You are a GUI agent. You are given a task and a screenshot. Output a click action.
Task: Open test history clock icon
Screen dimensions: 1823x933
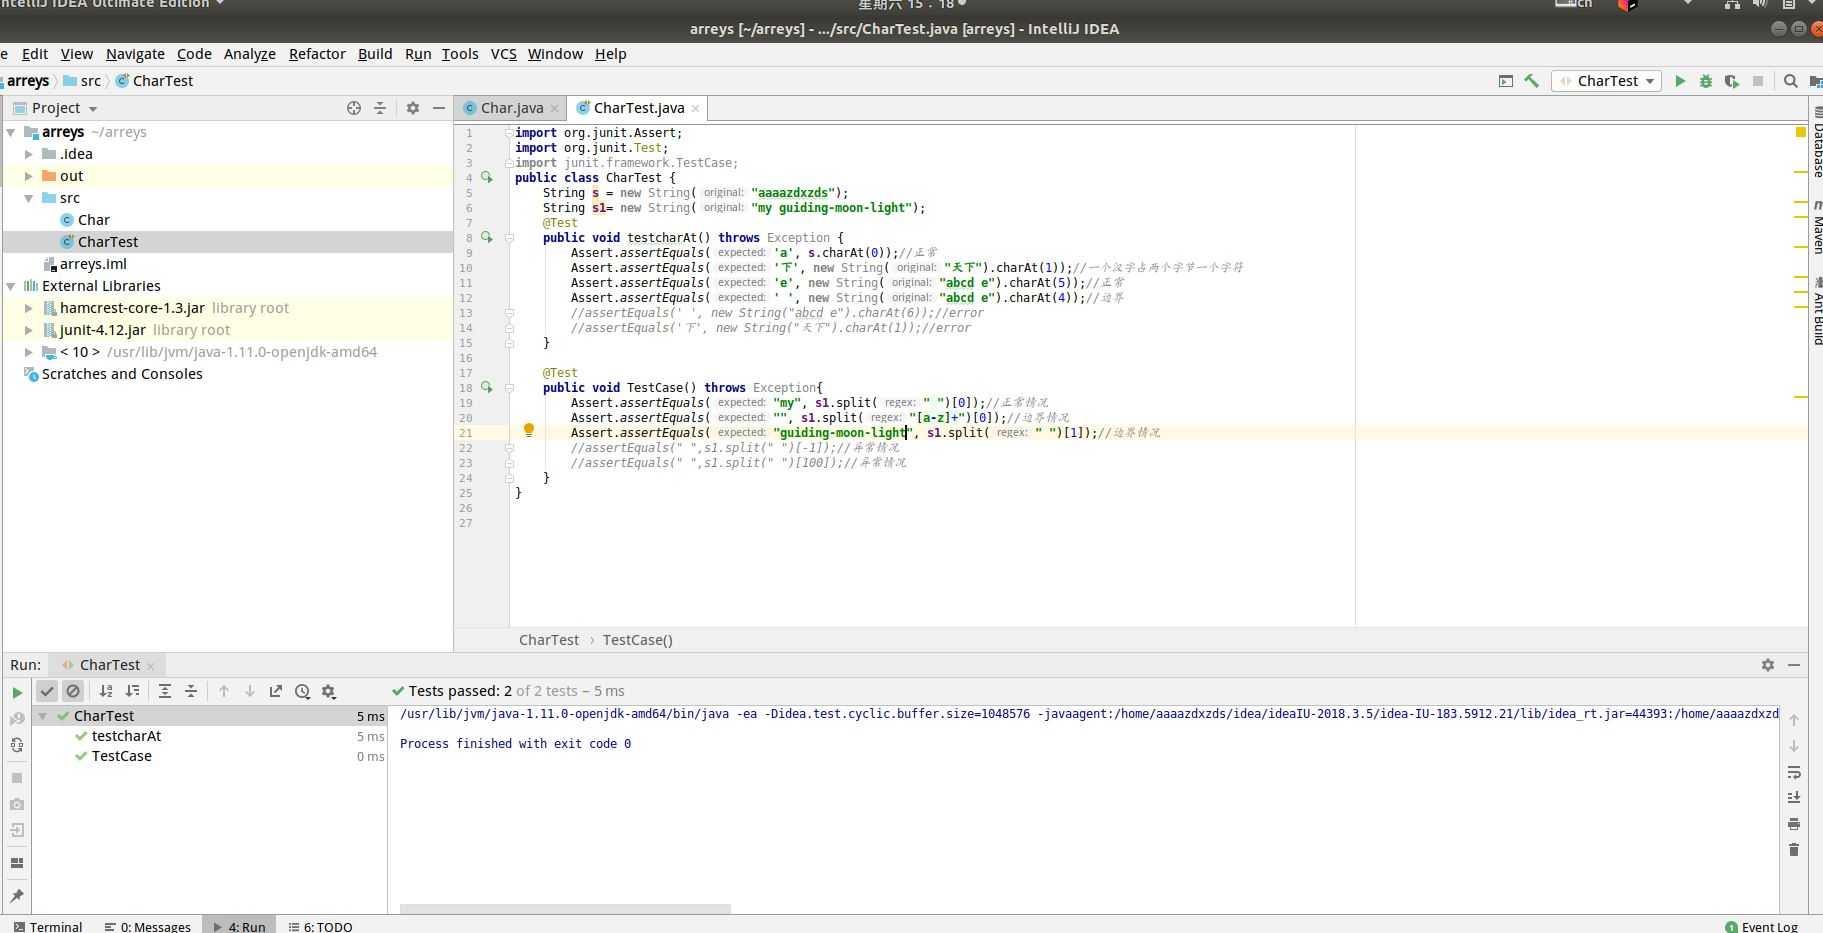[302, 691]
